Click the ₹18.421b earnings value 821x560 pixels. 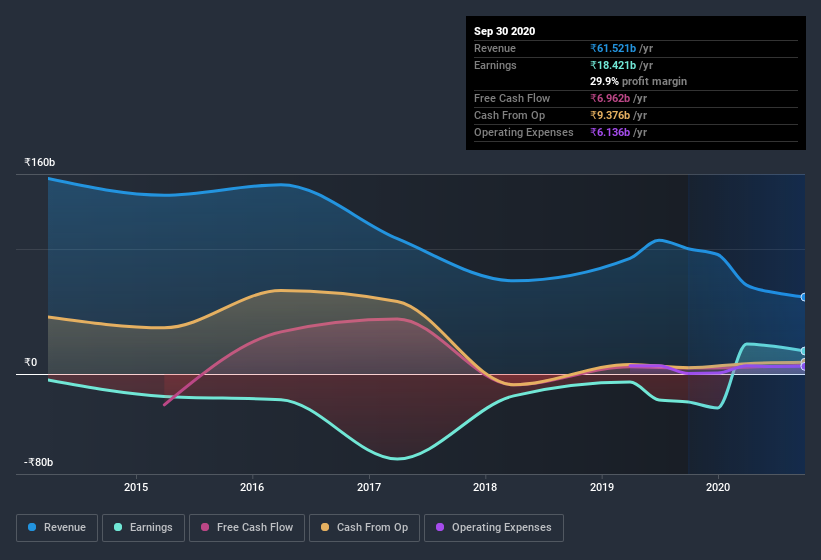point(613,65)
